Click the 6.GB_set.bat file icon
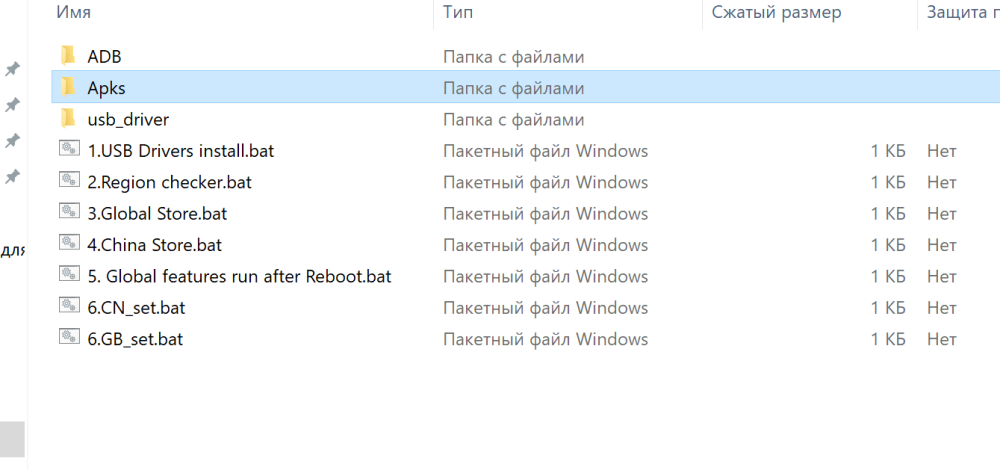The width and height of the screenshot is (1000, 470). 69,338
